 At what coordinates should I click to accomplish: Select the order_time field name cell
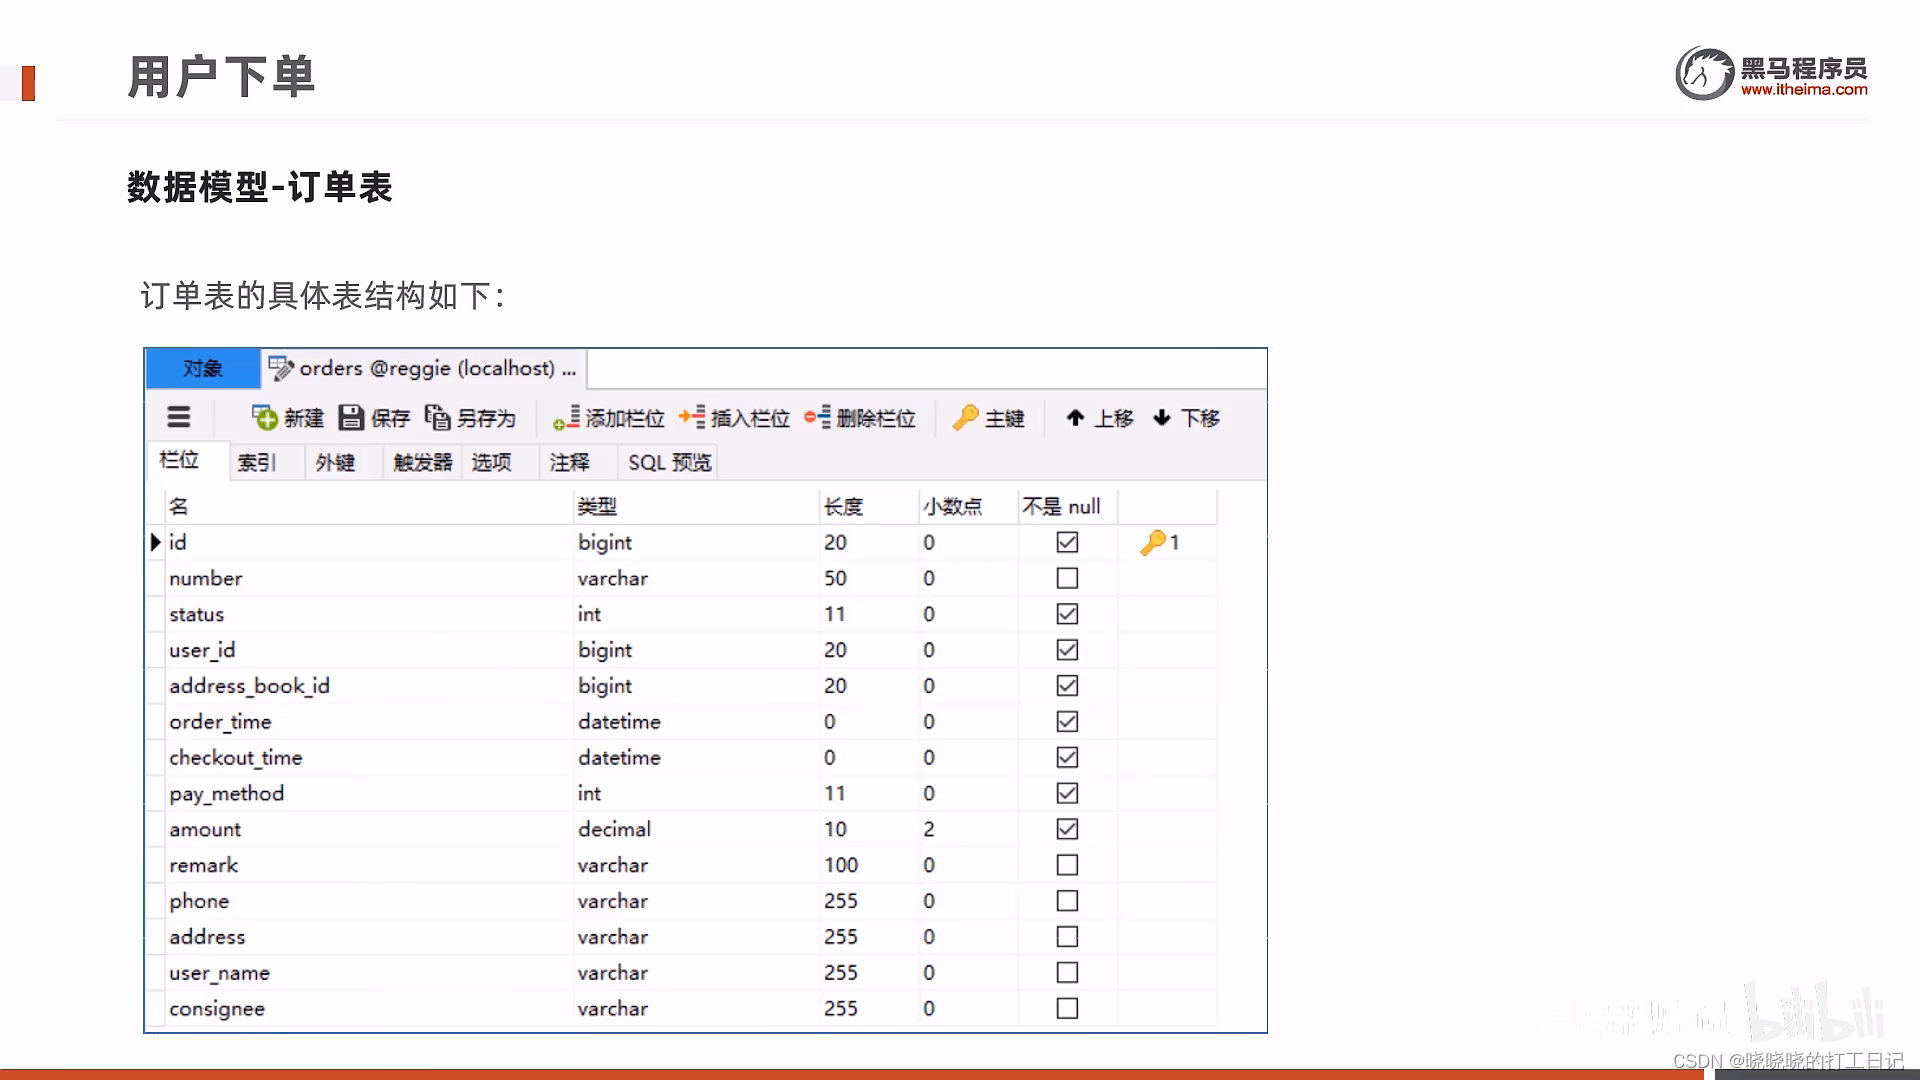(x=369, y=721)
